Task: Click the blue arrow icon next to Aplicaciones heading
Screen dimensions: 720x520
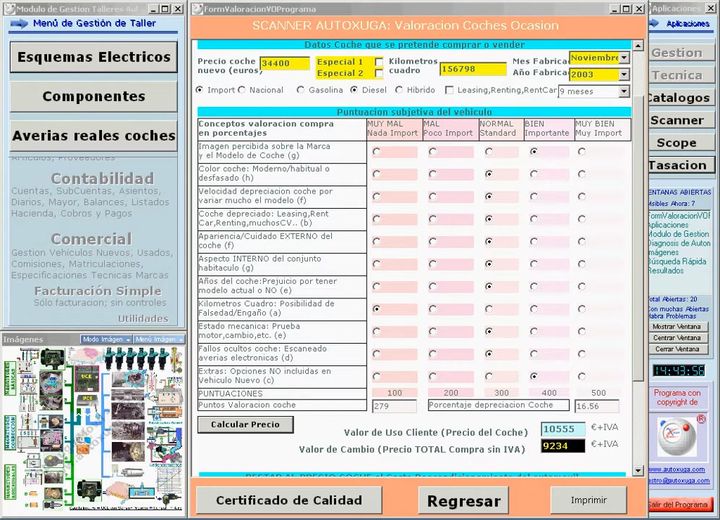Action: pos(654,23)
